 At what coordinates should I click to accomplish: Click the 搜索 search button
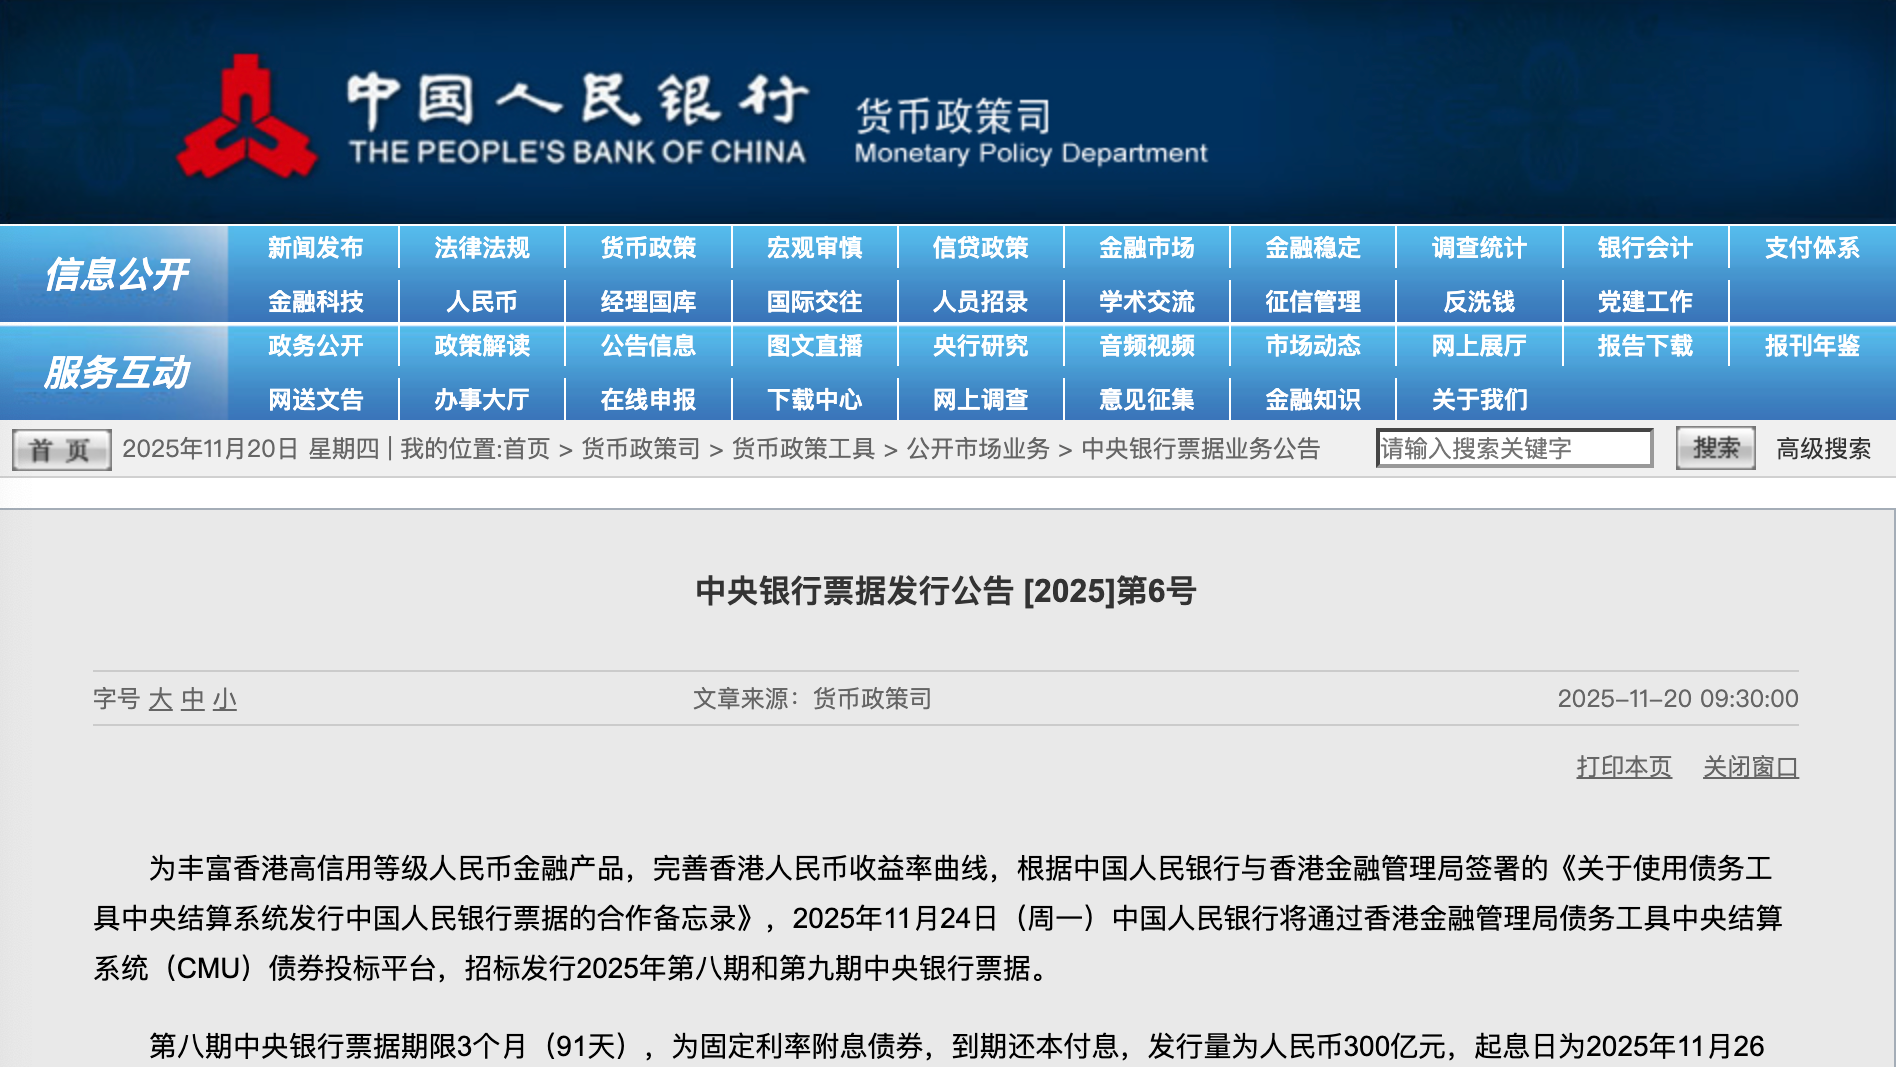click(x=1715, y=448)
